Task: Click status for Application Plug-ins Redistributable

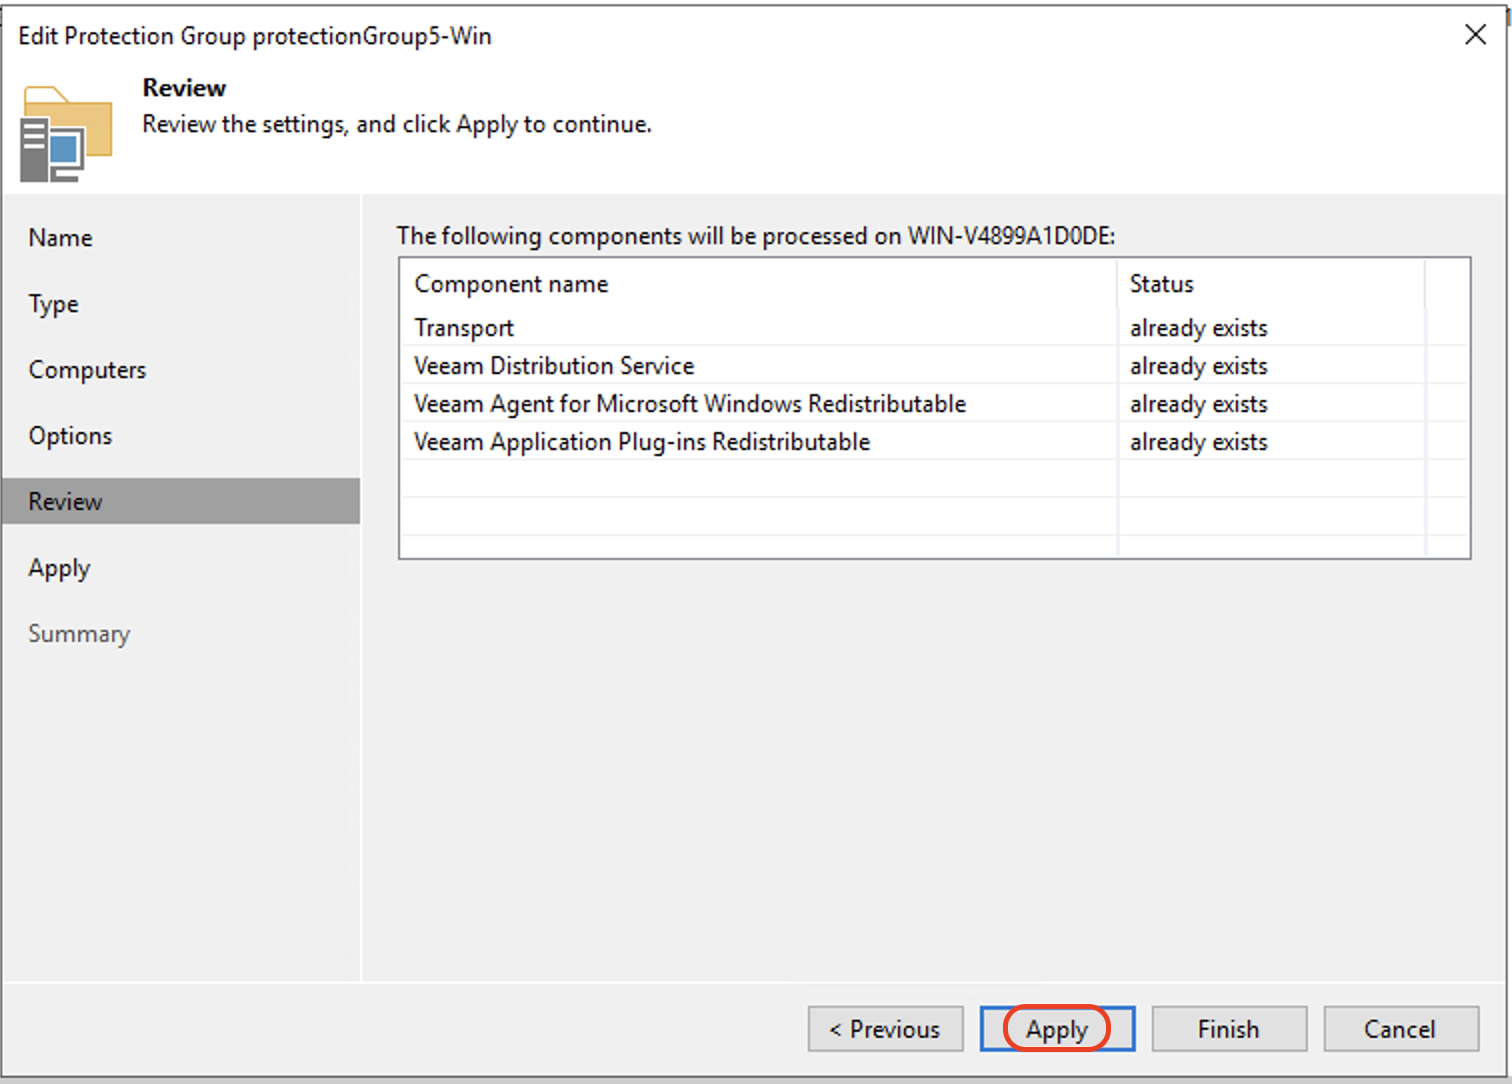Action: [x=1199, y=442]
